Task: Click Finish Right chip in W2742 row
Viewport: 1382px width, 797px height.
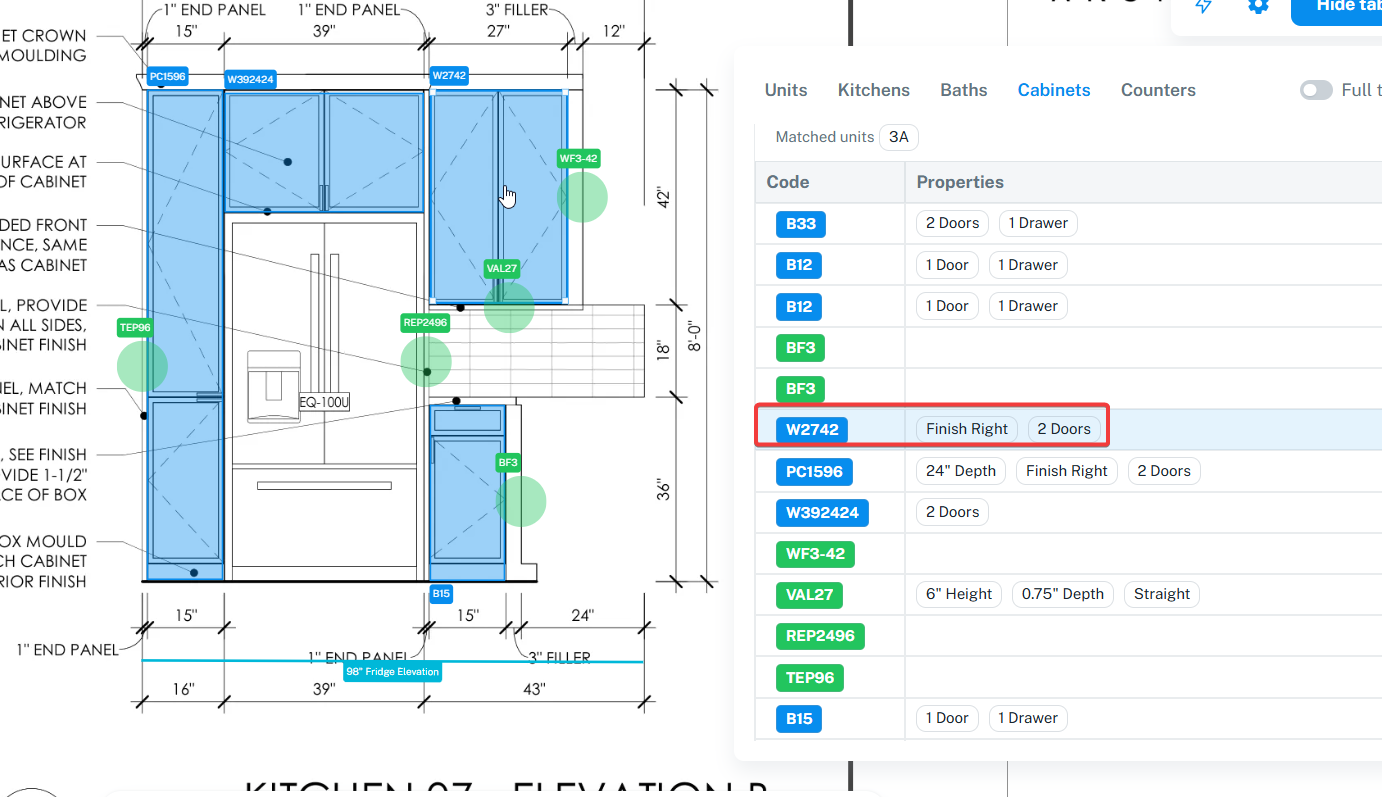Action: pos(967,429)
